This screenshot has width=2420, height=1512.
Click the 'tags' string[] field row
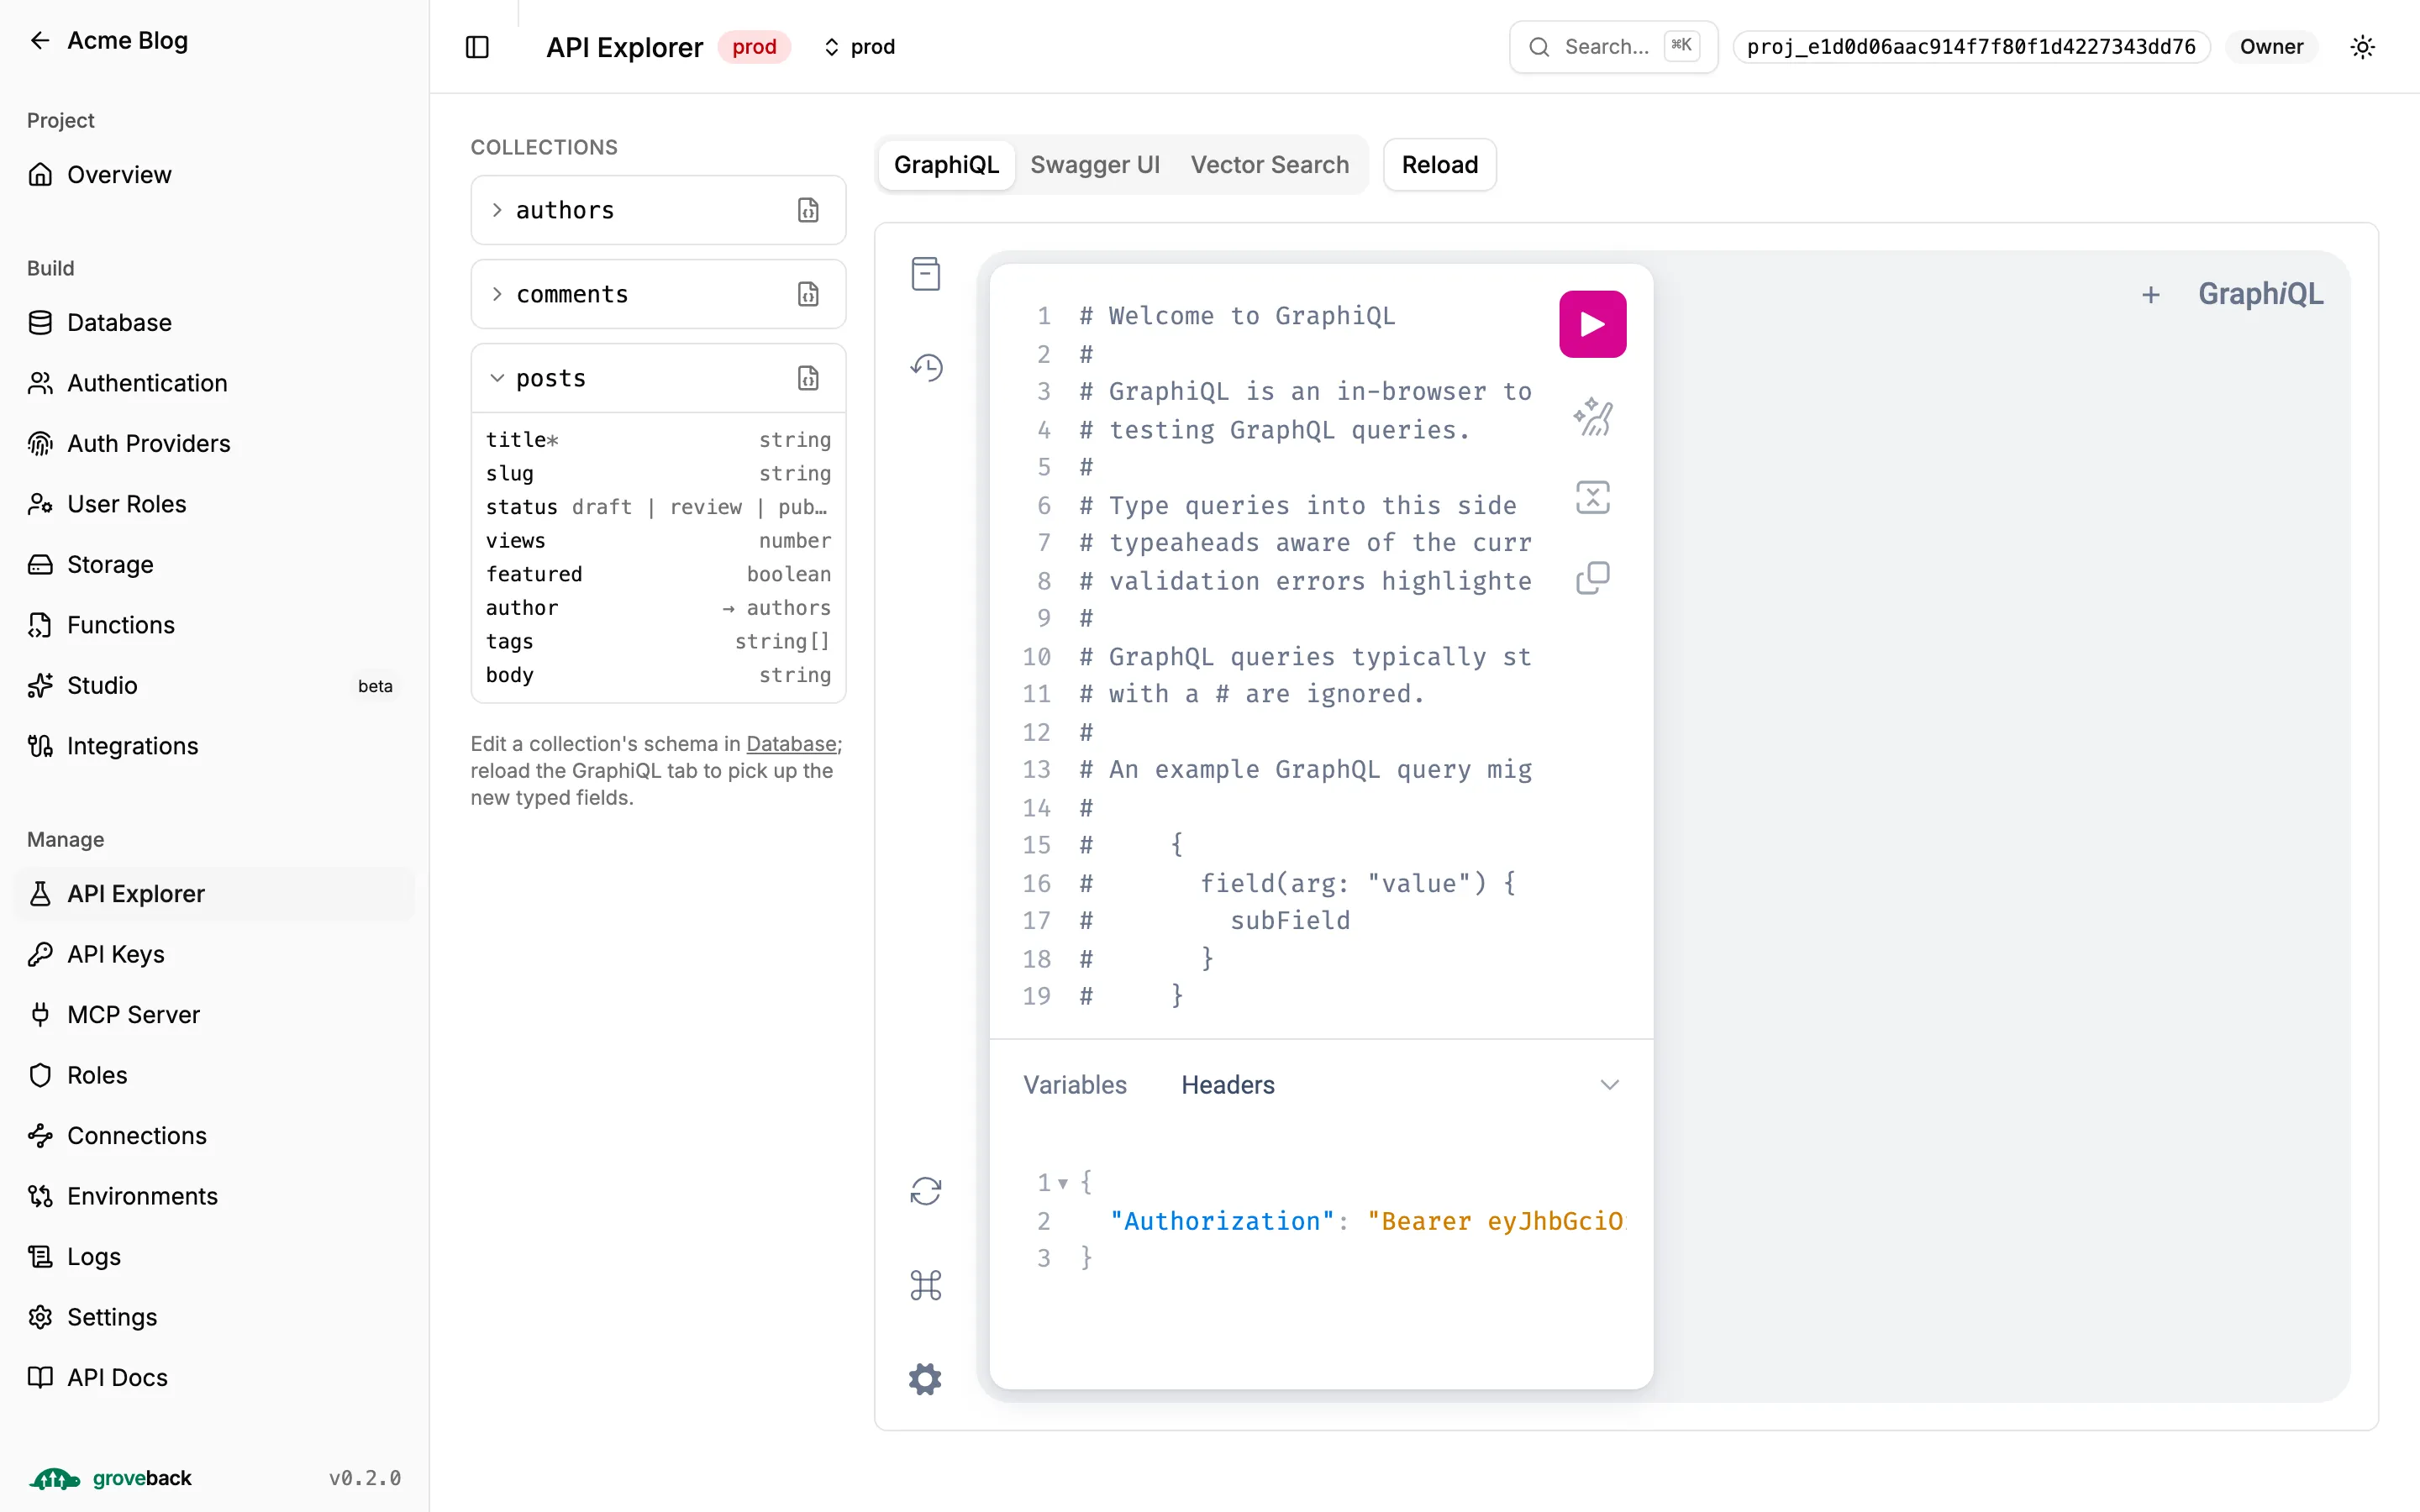coord(658,642)
